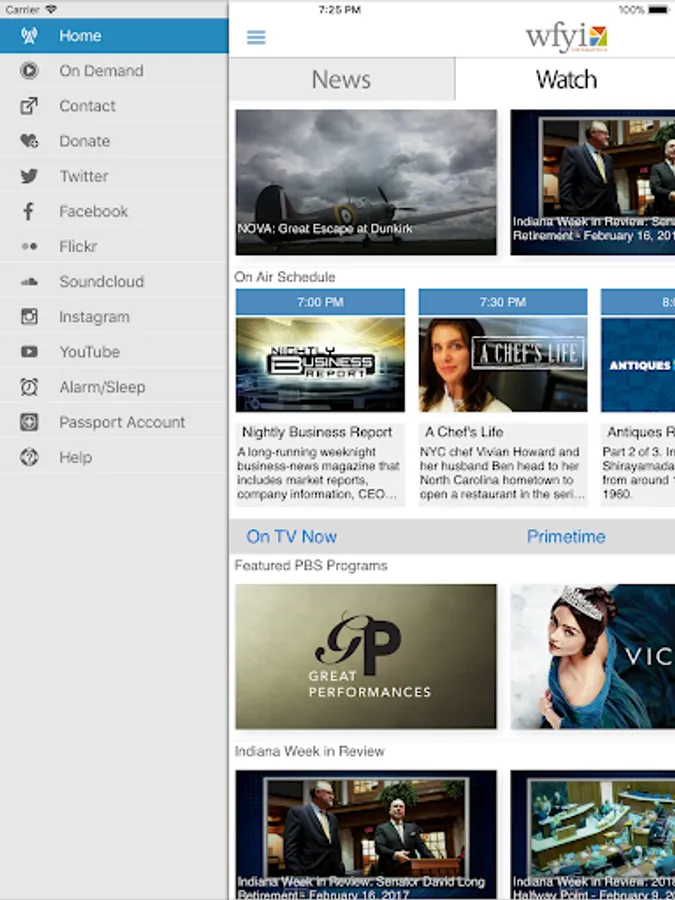Select A Chef's Life schedule thumbnail
Viewport: 675px width, 900px height.
pyautogui.click(x=503, y=364)
